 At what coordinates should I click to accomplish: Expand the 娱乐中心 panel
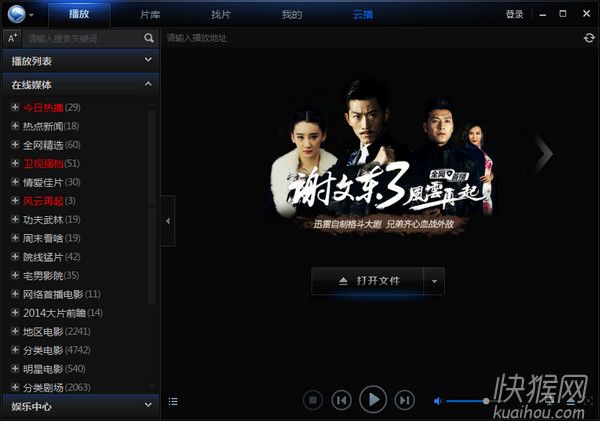81,406
